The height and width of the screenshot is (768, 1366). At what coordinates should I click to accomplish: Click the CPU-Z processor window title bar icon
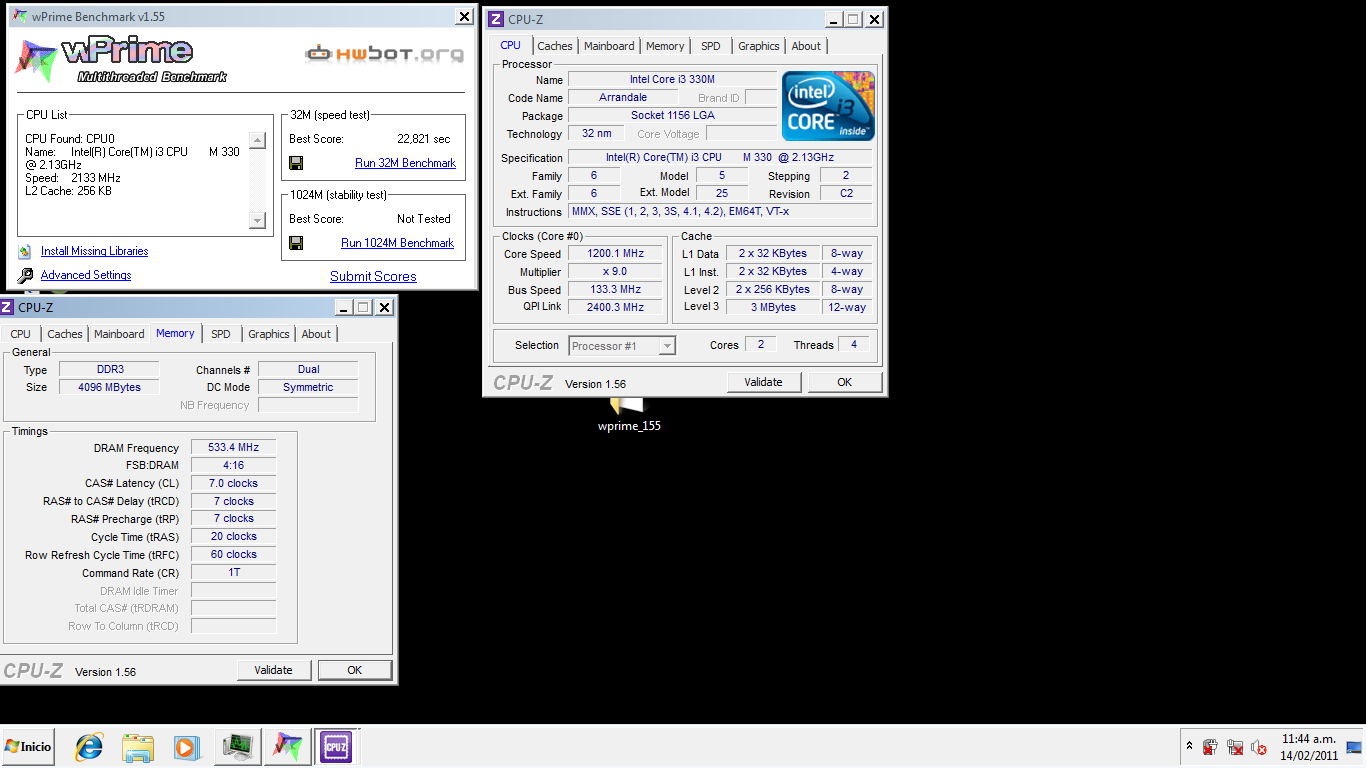click(495, 19)
